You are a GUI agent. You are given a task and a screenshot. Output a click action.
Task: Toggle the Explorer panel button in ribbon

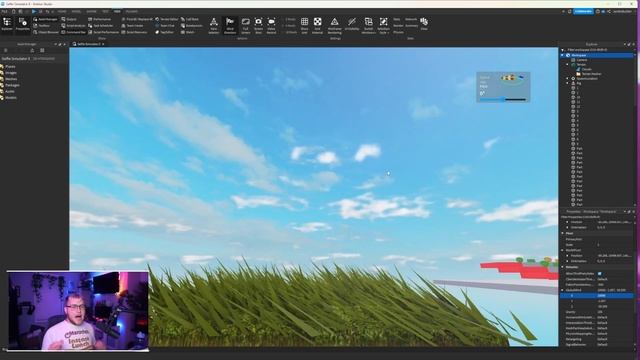click(7, 24)
